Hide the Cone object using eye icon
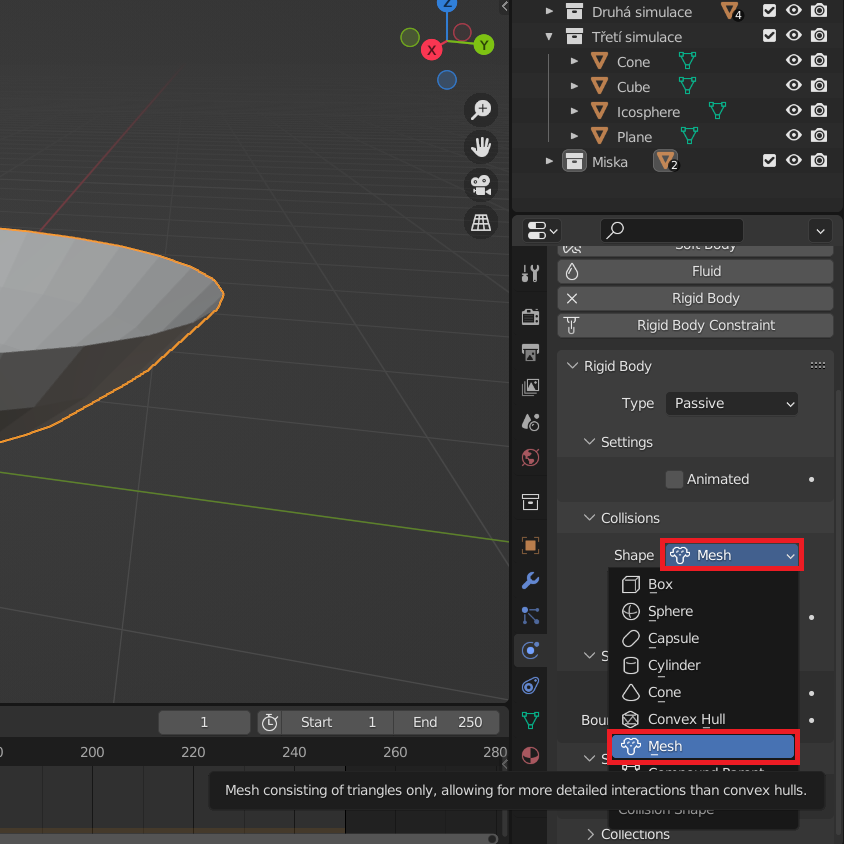844x844 pixels. point(794,61)
